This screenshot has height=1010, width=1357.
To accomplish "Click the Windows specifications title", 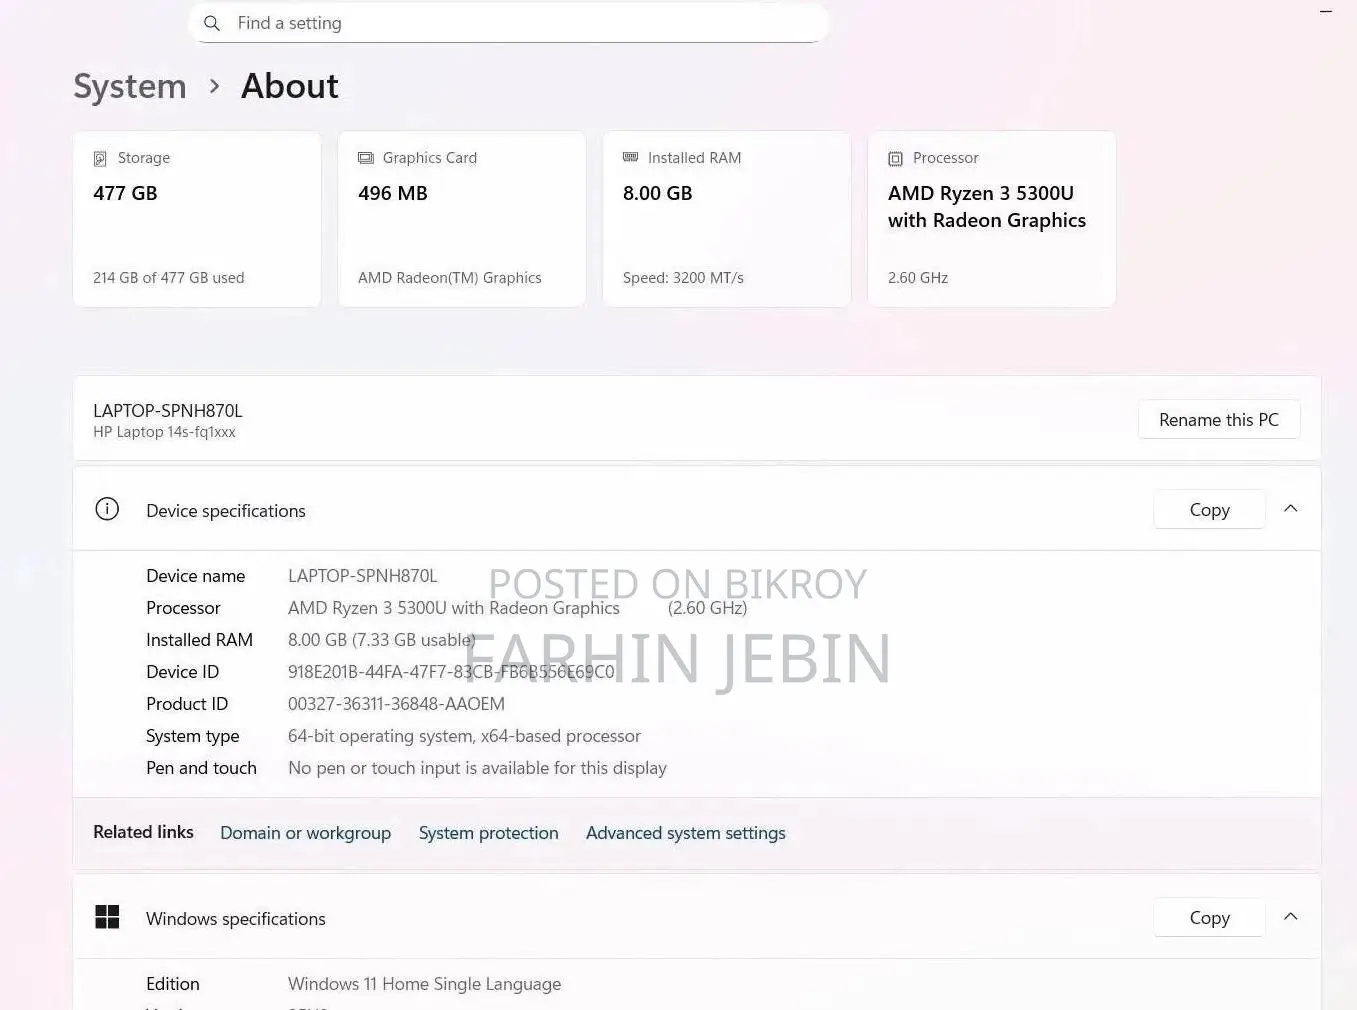I will click(236, 919).
